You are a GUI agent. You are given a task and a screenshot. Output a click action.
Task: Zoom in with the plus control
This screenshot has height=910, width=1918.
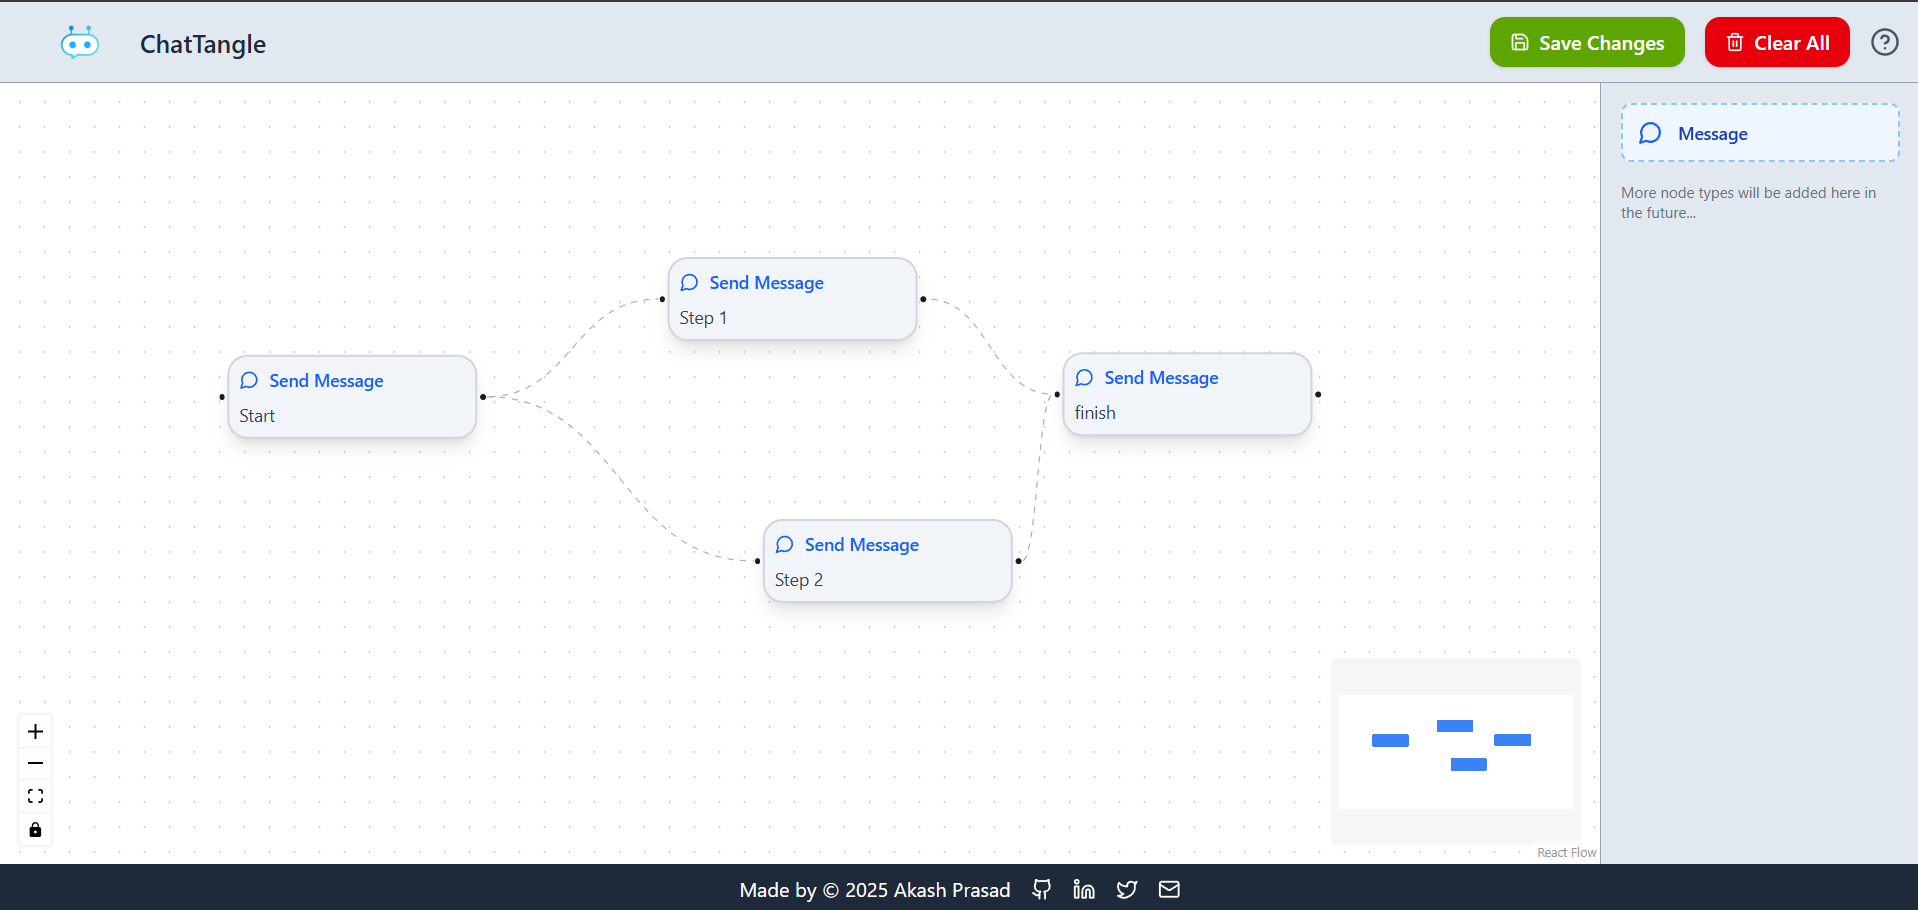[x=35, y=731]
